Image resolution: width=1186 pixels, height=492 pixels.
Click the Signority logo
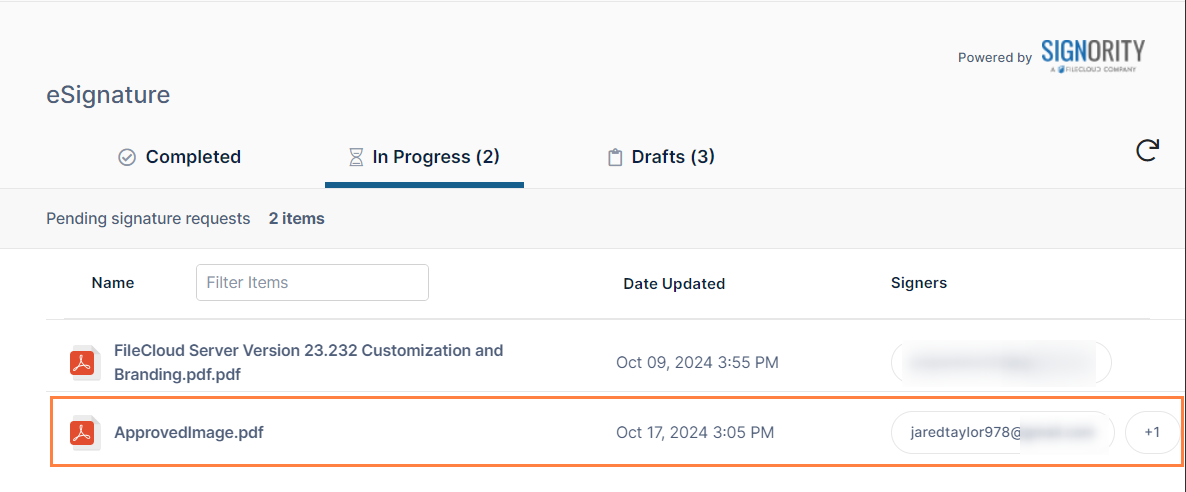[x=1092, y=55]
